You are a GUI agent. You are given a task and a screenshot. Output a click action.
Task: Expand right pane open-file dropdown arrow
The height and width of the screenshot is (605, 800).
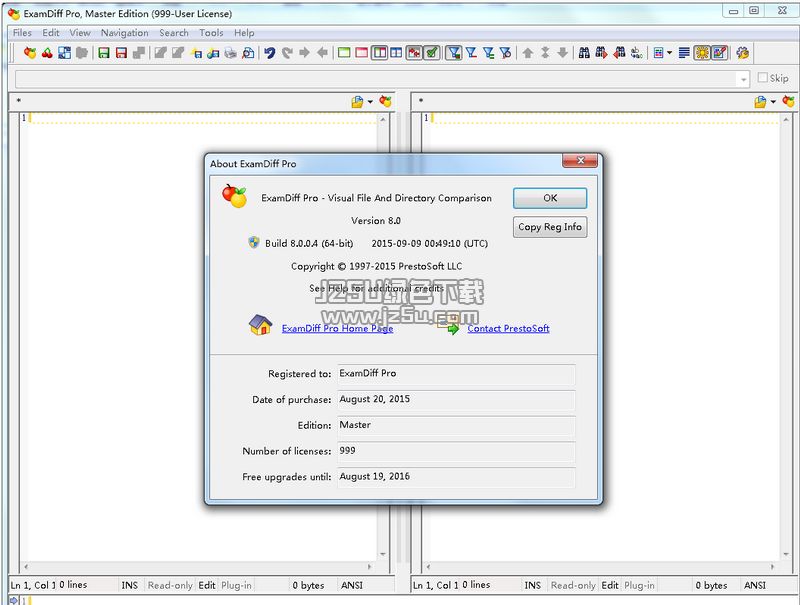click(773, 102)
